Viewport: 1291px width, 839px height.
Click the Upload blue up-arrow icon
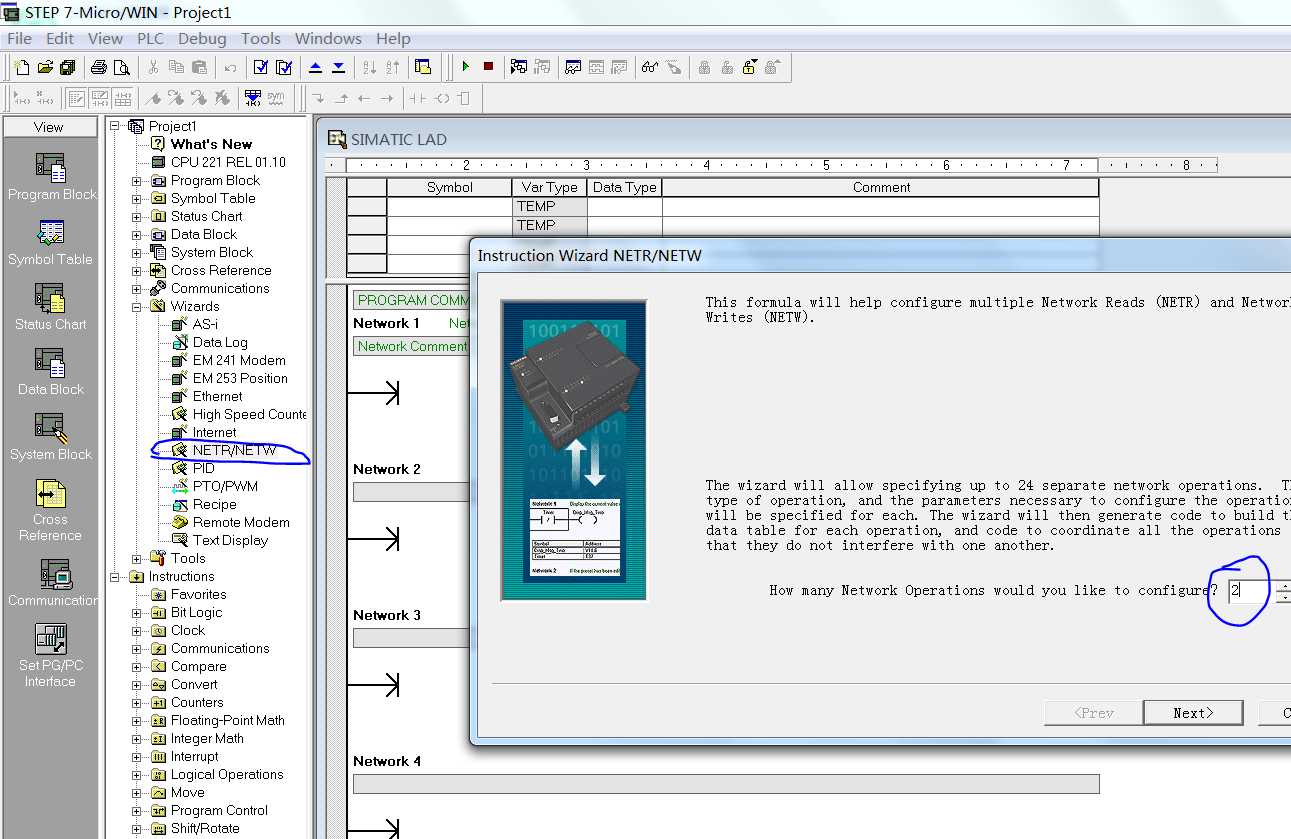pos(315,67)
